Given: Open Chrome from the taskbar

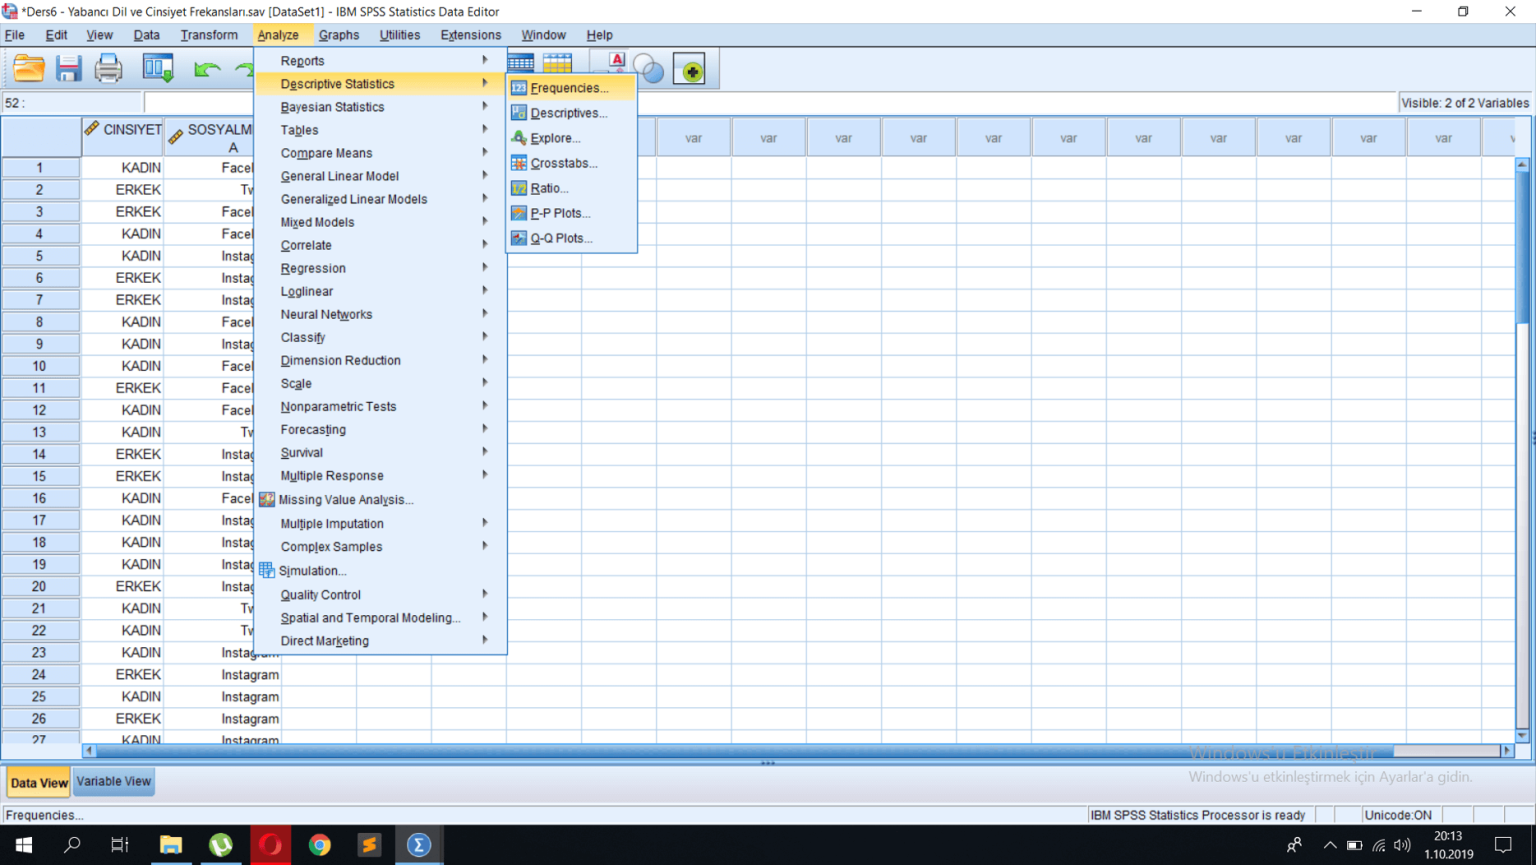Looking at the screenshot, I should [x=320, y=845].
